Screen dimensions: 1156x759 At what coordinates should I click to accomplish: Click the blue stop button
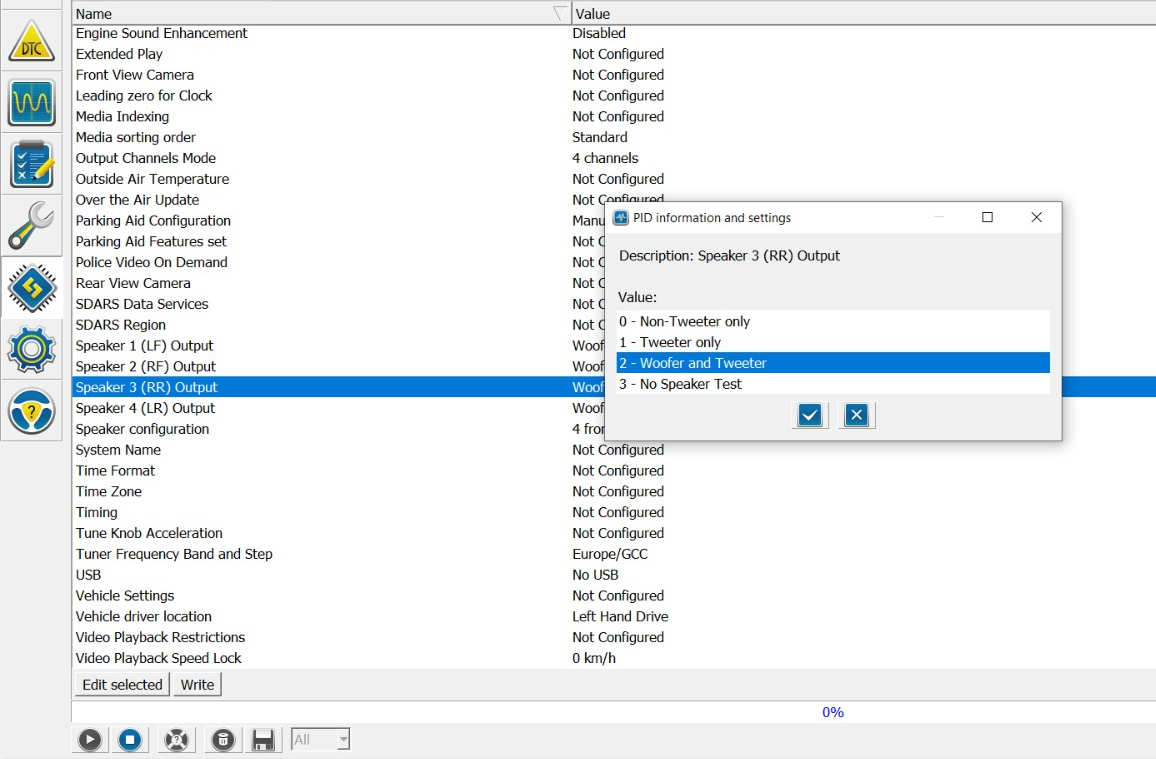(130, 739)
